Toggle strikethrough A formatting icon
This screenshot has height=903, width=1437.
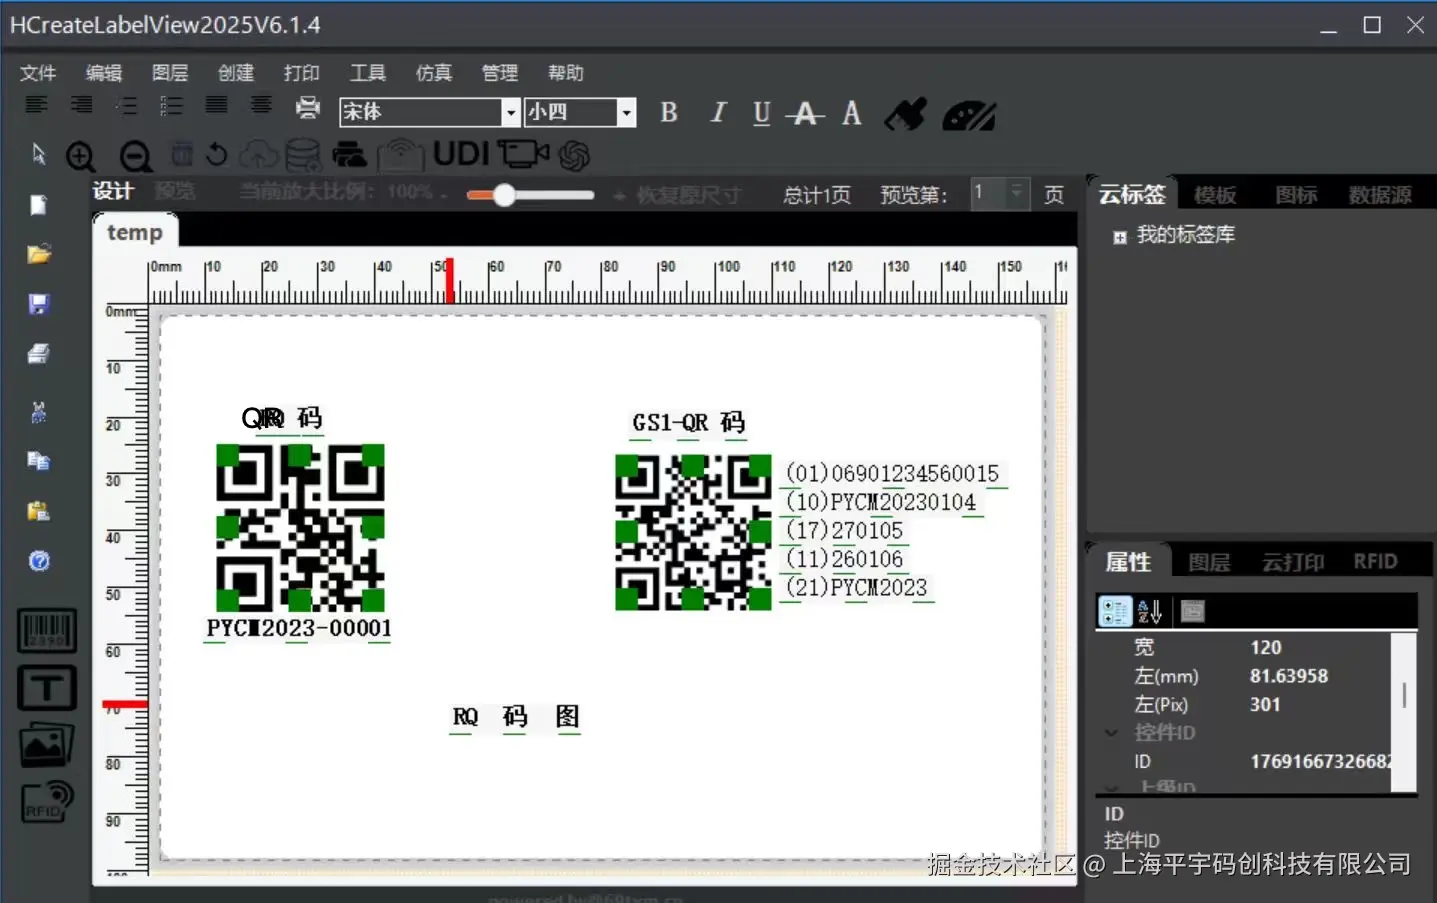point(805,114)
